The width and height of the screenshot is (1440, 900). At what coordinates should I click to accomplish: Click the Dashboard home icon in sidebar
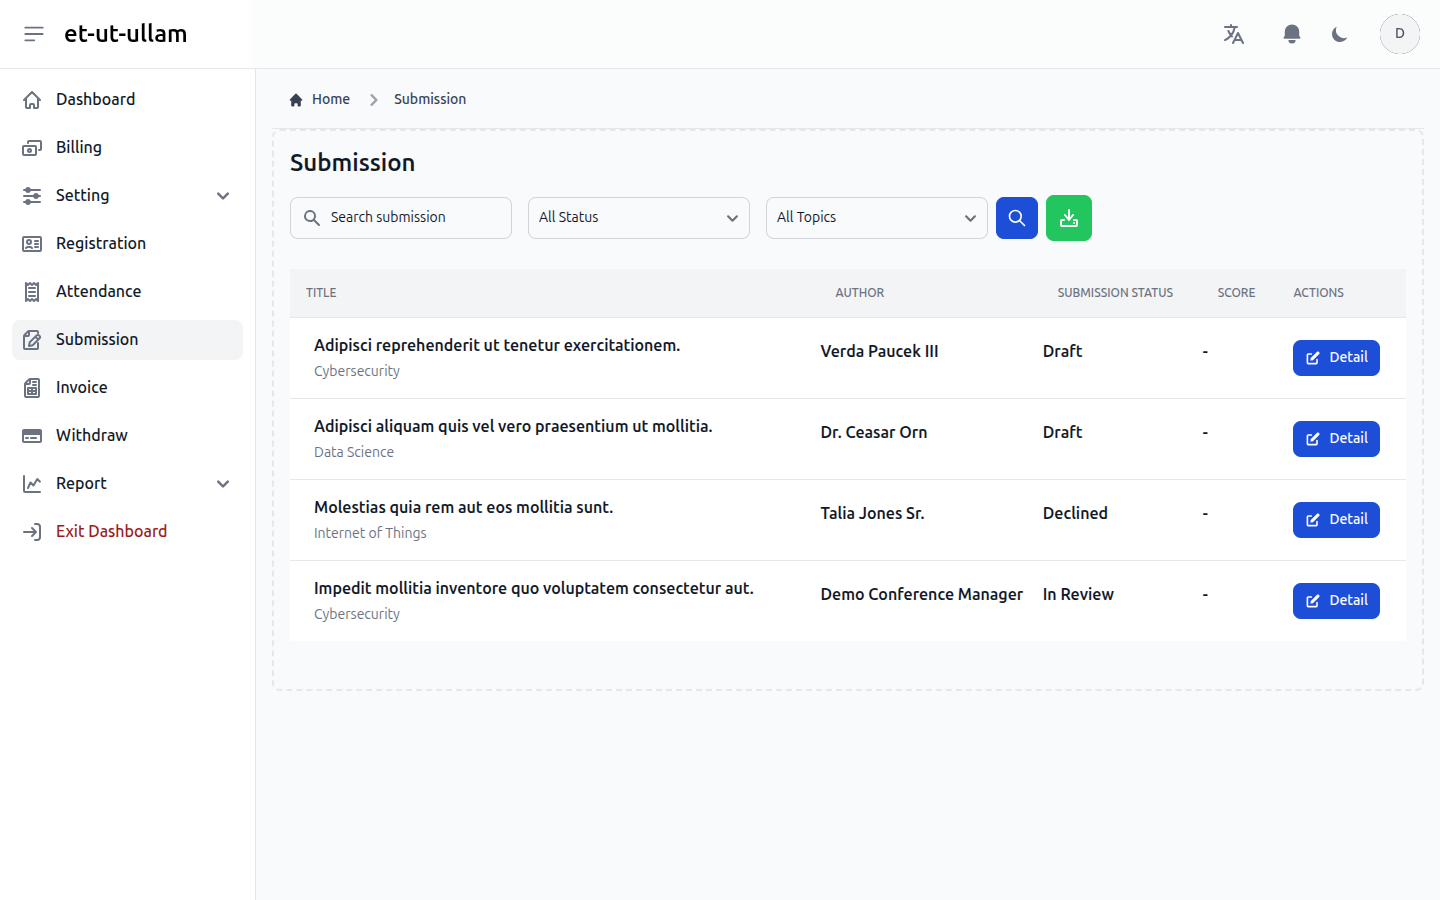pos(32,100)
